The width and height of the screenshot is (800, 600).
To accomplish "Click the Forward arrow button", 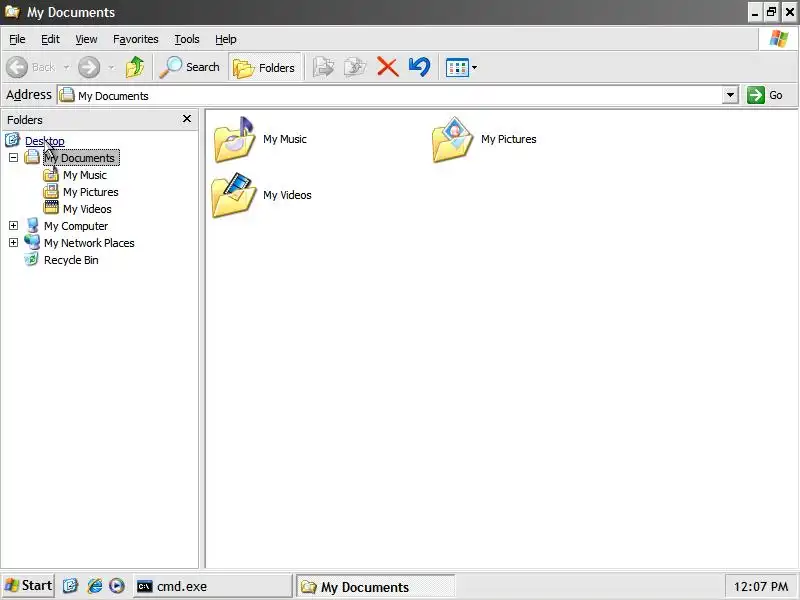I will [89, 67].
